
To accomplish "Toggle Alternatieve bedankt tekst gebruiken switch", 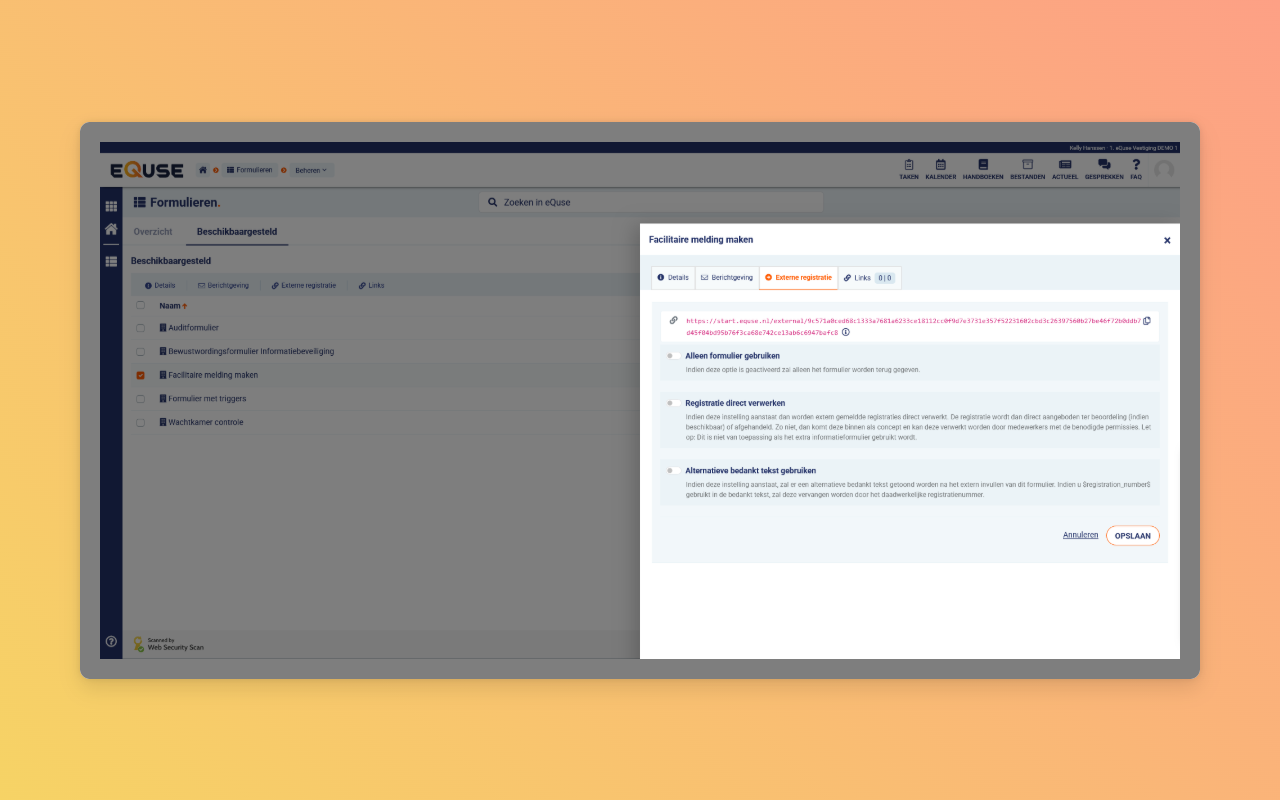I will click(674, 470).
